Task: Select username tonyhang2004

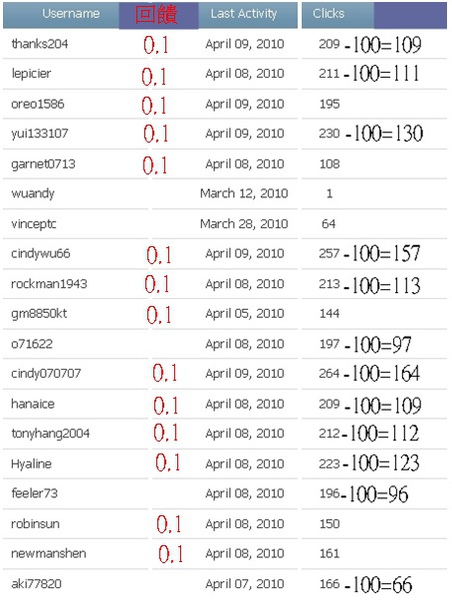Action: (50, 434)
